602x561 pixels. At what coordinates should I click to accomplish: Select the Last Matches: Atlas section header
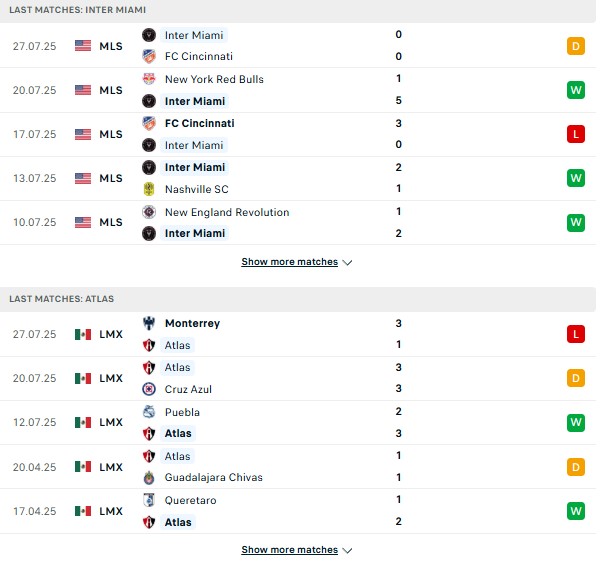[x=298, y=299]
